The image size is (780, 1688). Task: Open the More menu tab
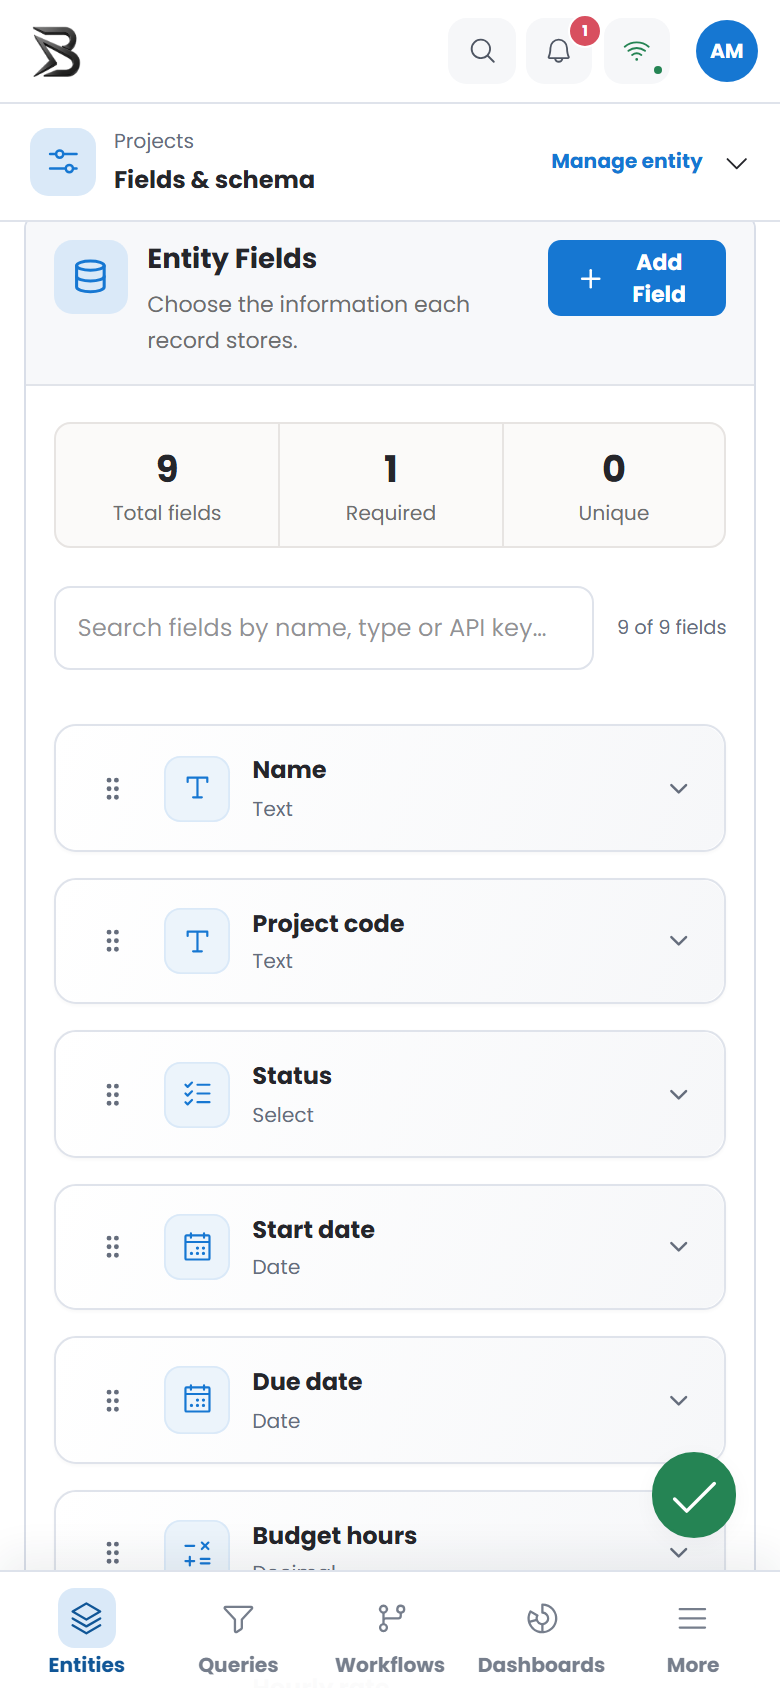[x=693, y=1632]
